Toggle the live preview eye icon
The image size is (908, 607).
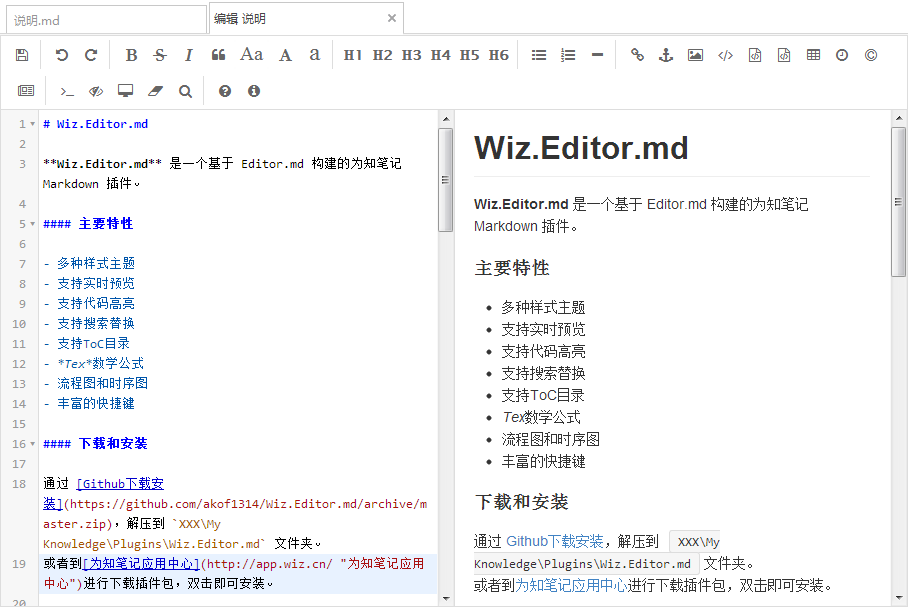[96, 91]
